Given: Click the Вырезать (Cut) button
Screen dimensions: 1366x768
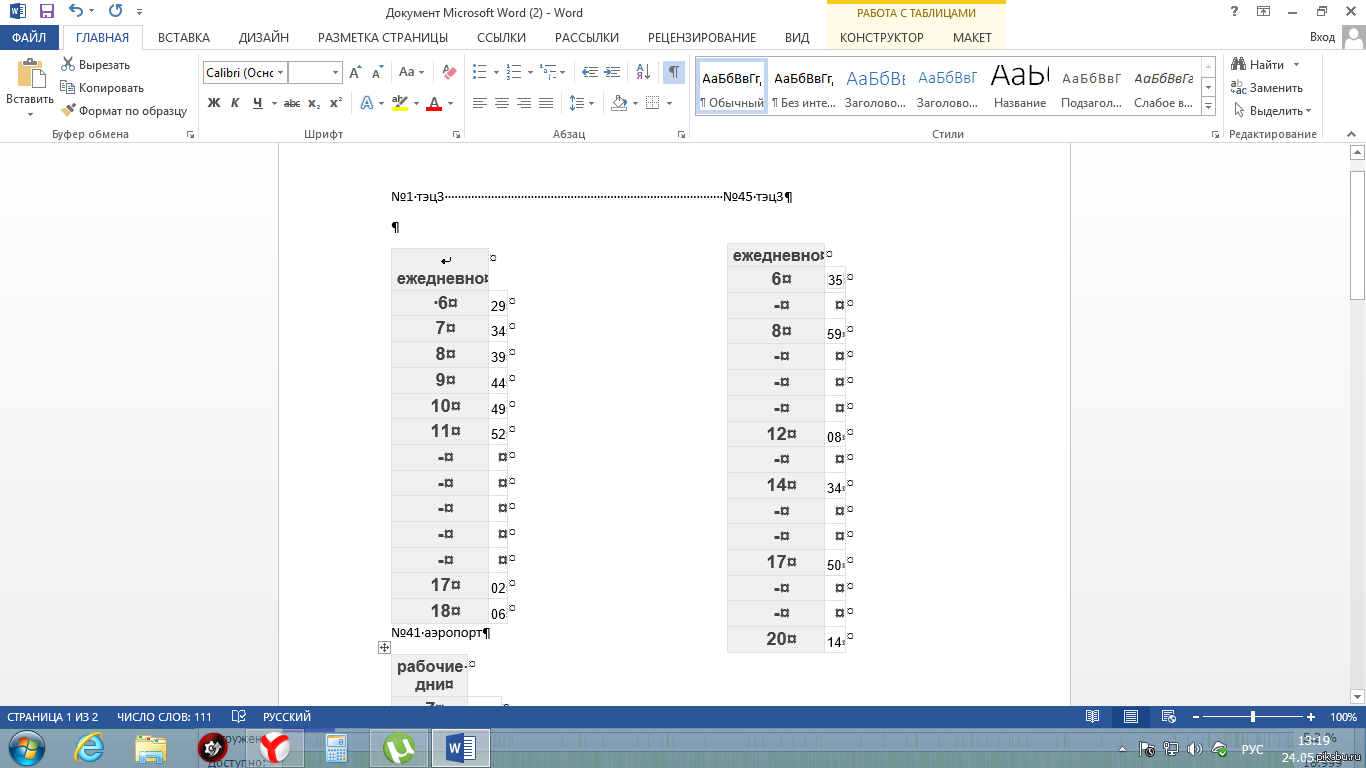Looking at the screenshot, I should coord(96,65).
